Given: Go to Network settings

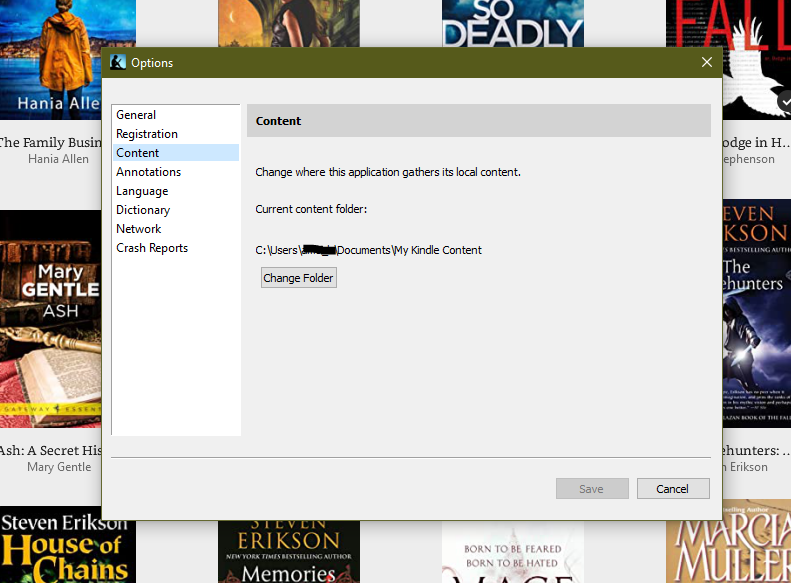Looking at the screenshot, I should [176, 229].
